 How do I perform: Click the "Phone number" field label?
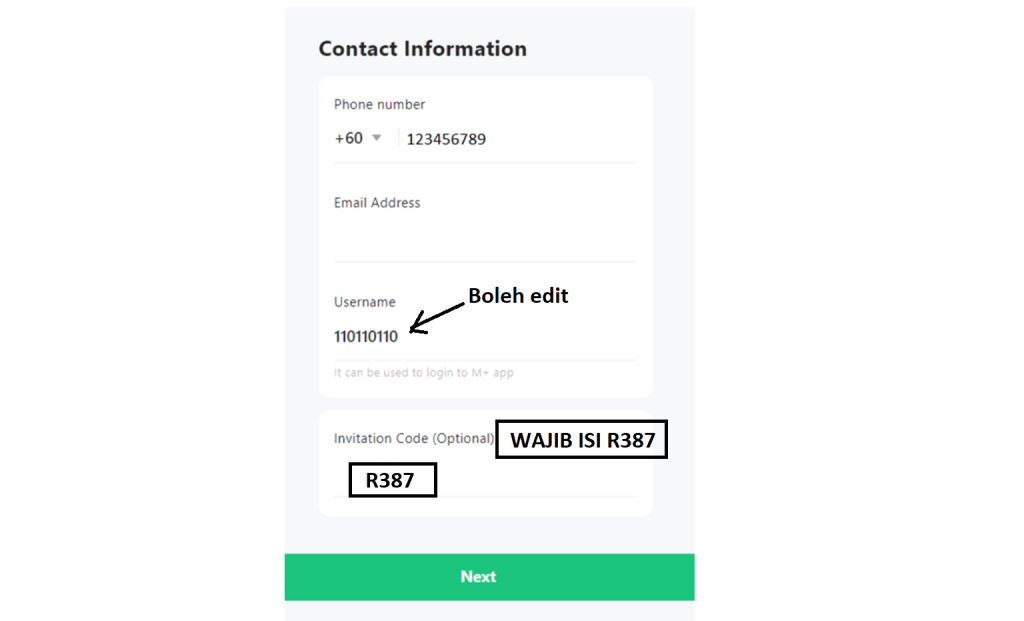(x=379, y=104)
